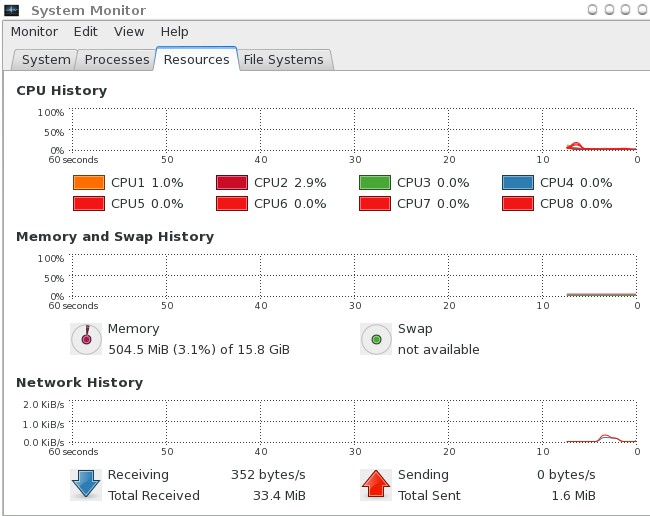Click the 'System Monitor' window title
The width and height of the screenshot is (650, 516).
click(89, 10)
